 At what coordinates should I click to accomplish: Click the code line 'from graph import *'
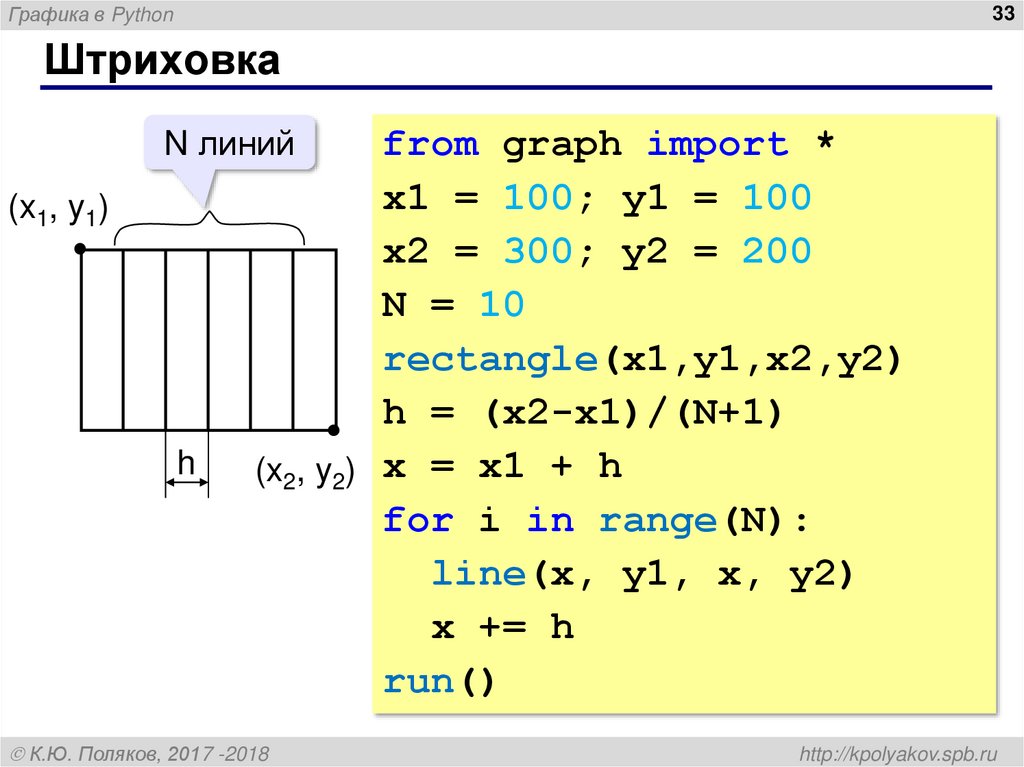[609, 144]
